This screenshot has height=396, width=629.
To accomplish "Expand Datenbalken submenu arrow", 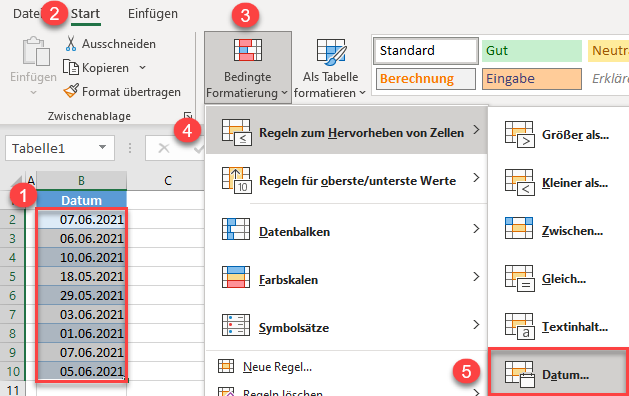I will [476, 229].
